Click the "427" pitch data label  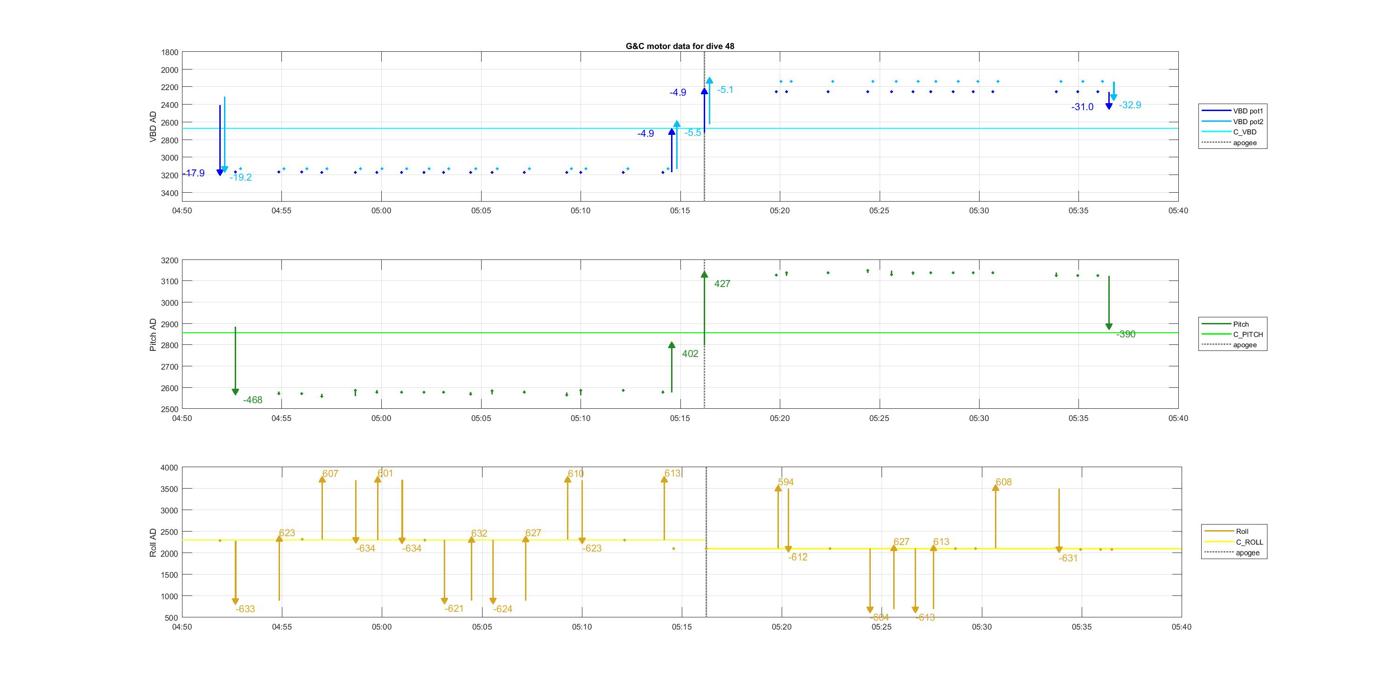point(722,284)
